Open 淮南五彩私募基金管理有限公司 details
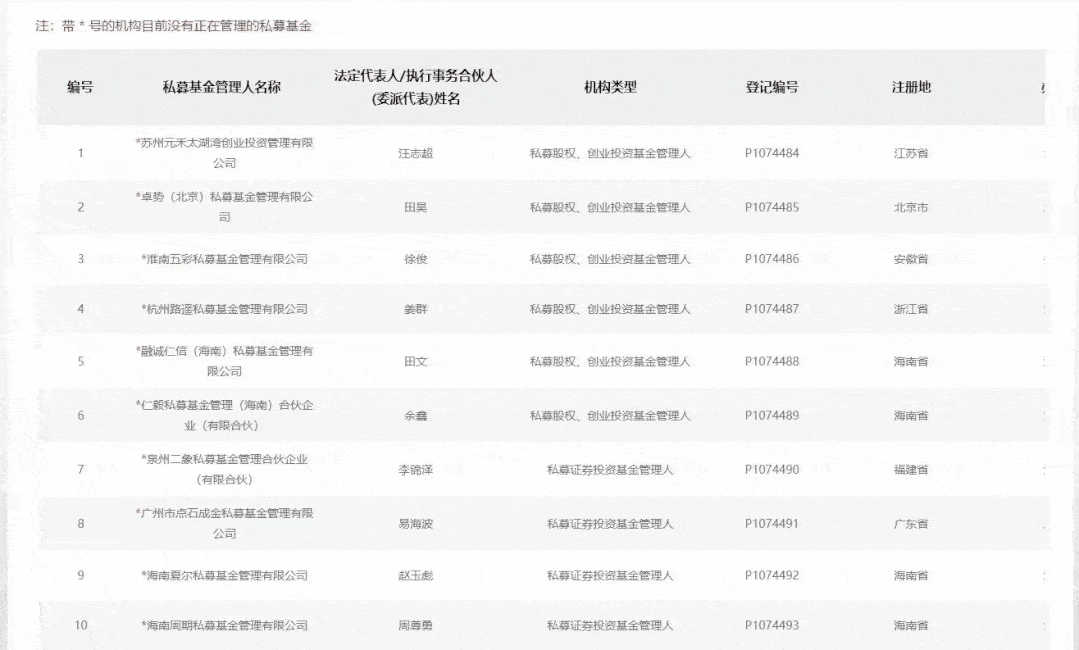 225,259
